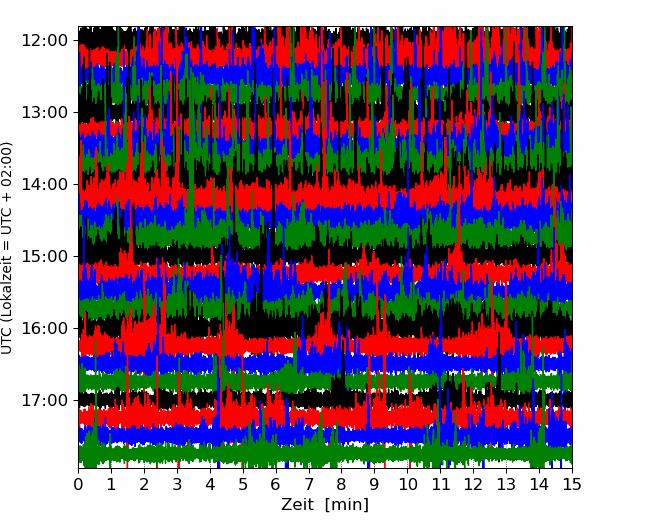
Task: Click the 13:00 y-axis tick label
Action: pyautogui.click(x=44, y=112)
